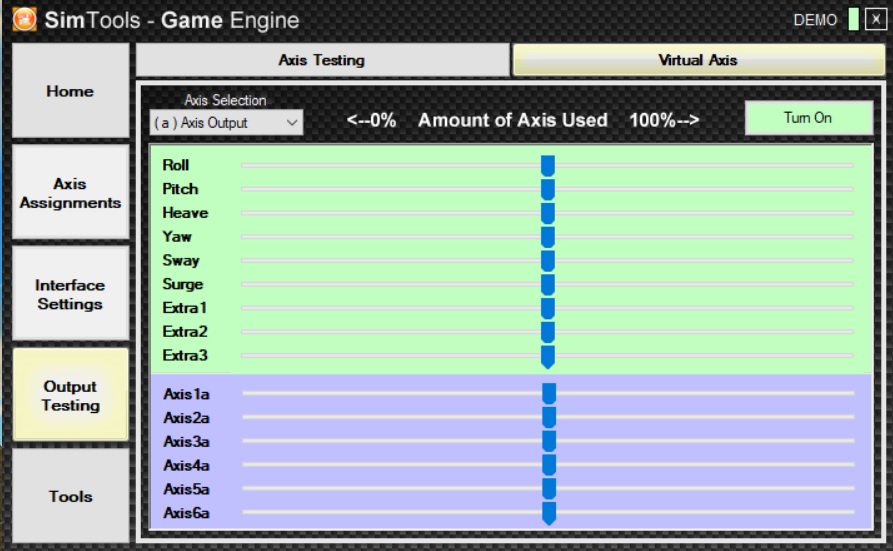Open Interface Settings from the sidebar
Image resolution: width=893 pixels, height=551 pixels.
click(70, 294)
